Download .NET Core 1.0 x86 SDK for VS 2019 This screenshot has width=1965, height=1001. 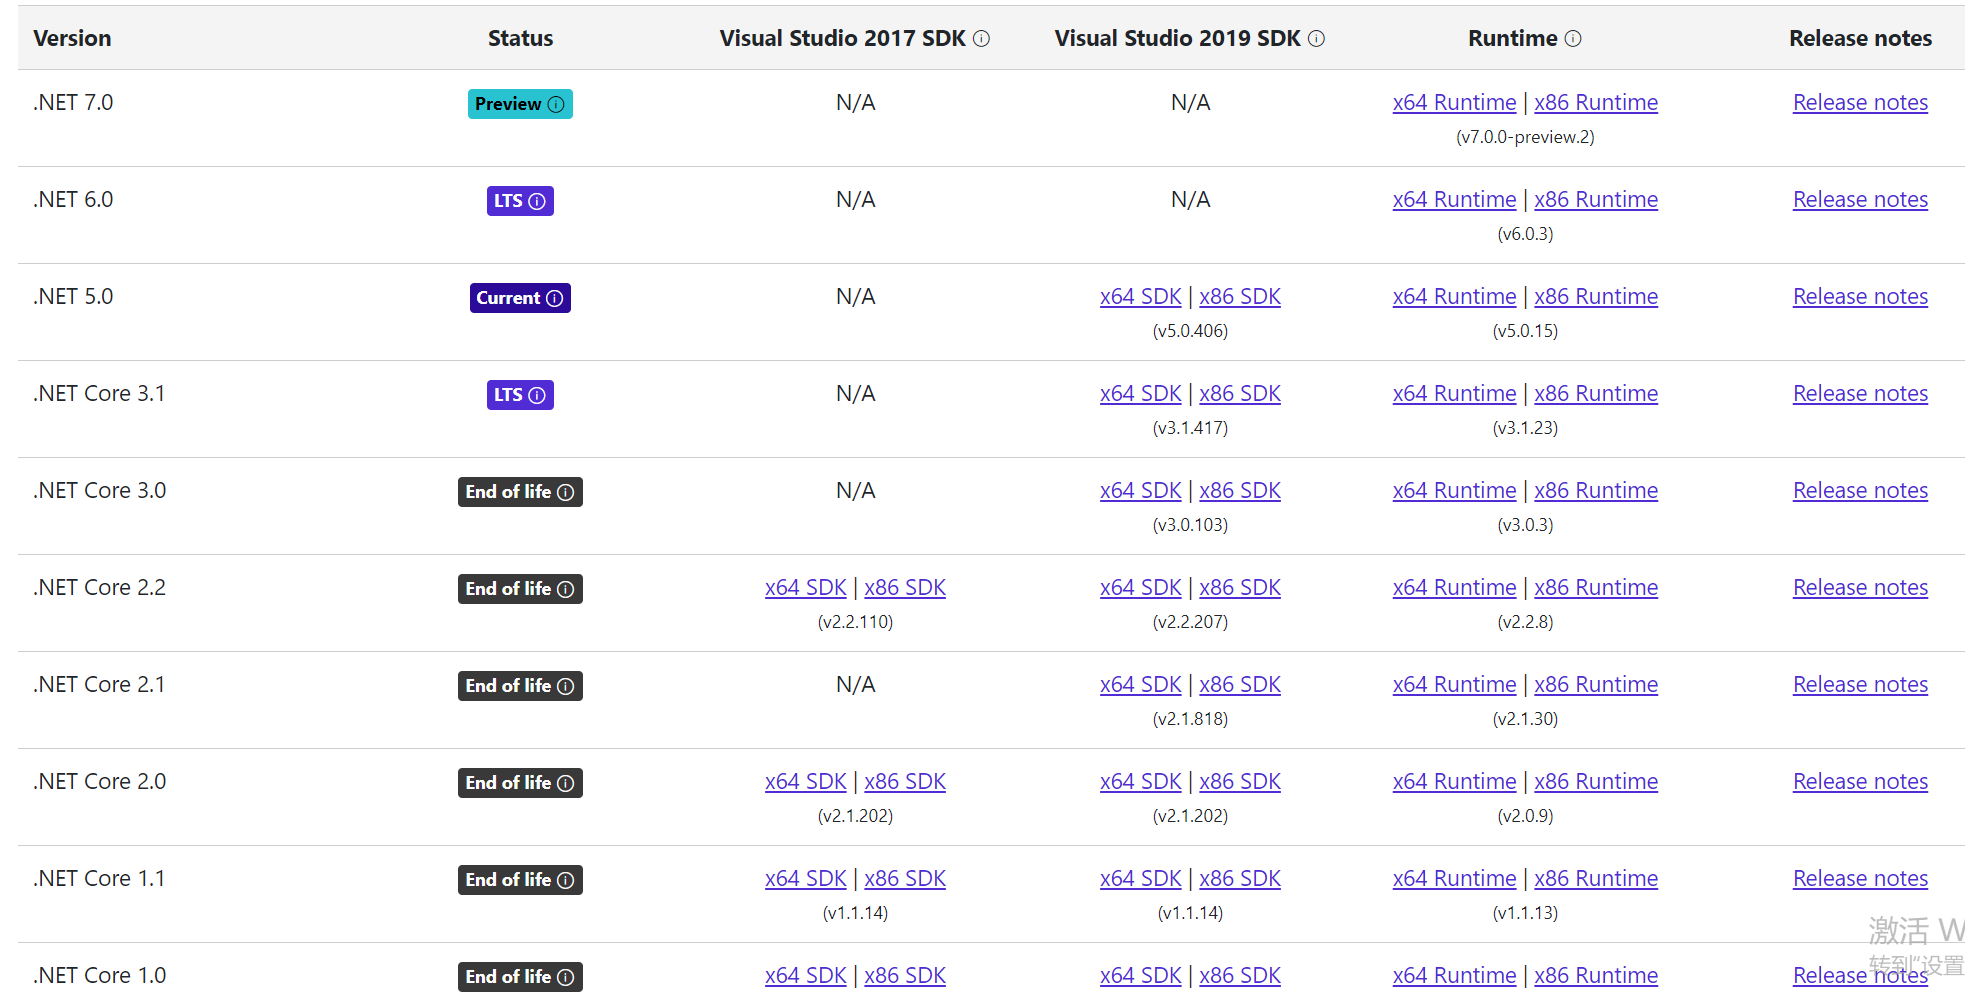pos(1240,975)
